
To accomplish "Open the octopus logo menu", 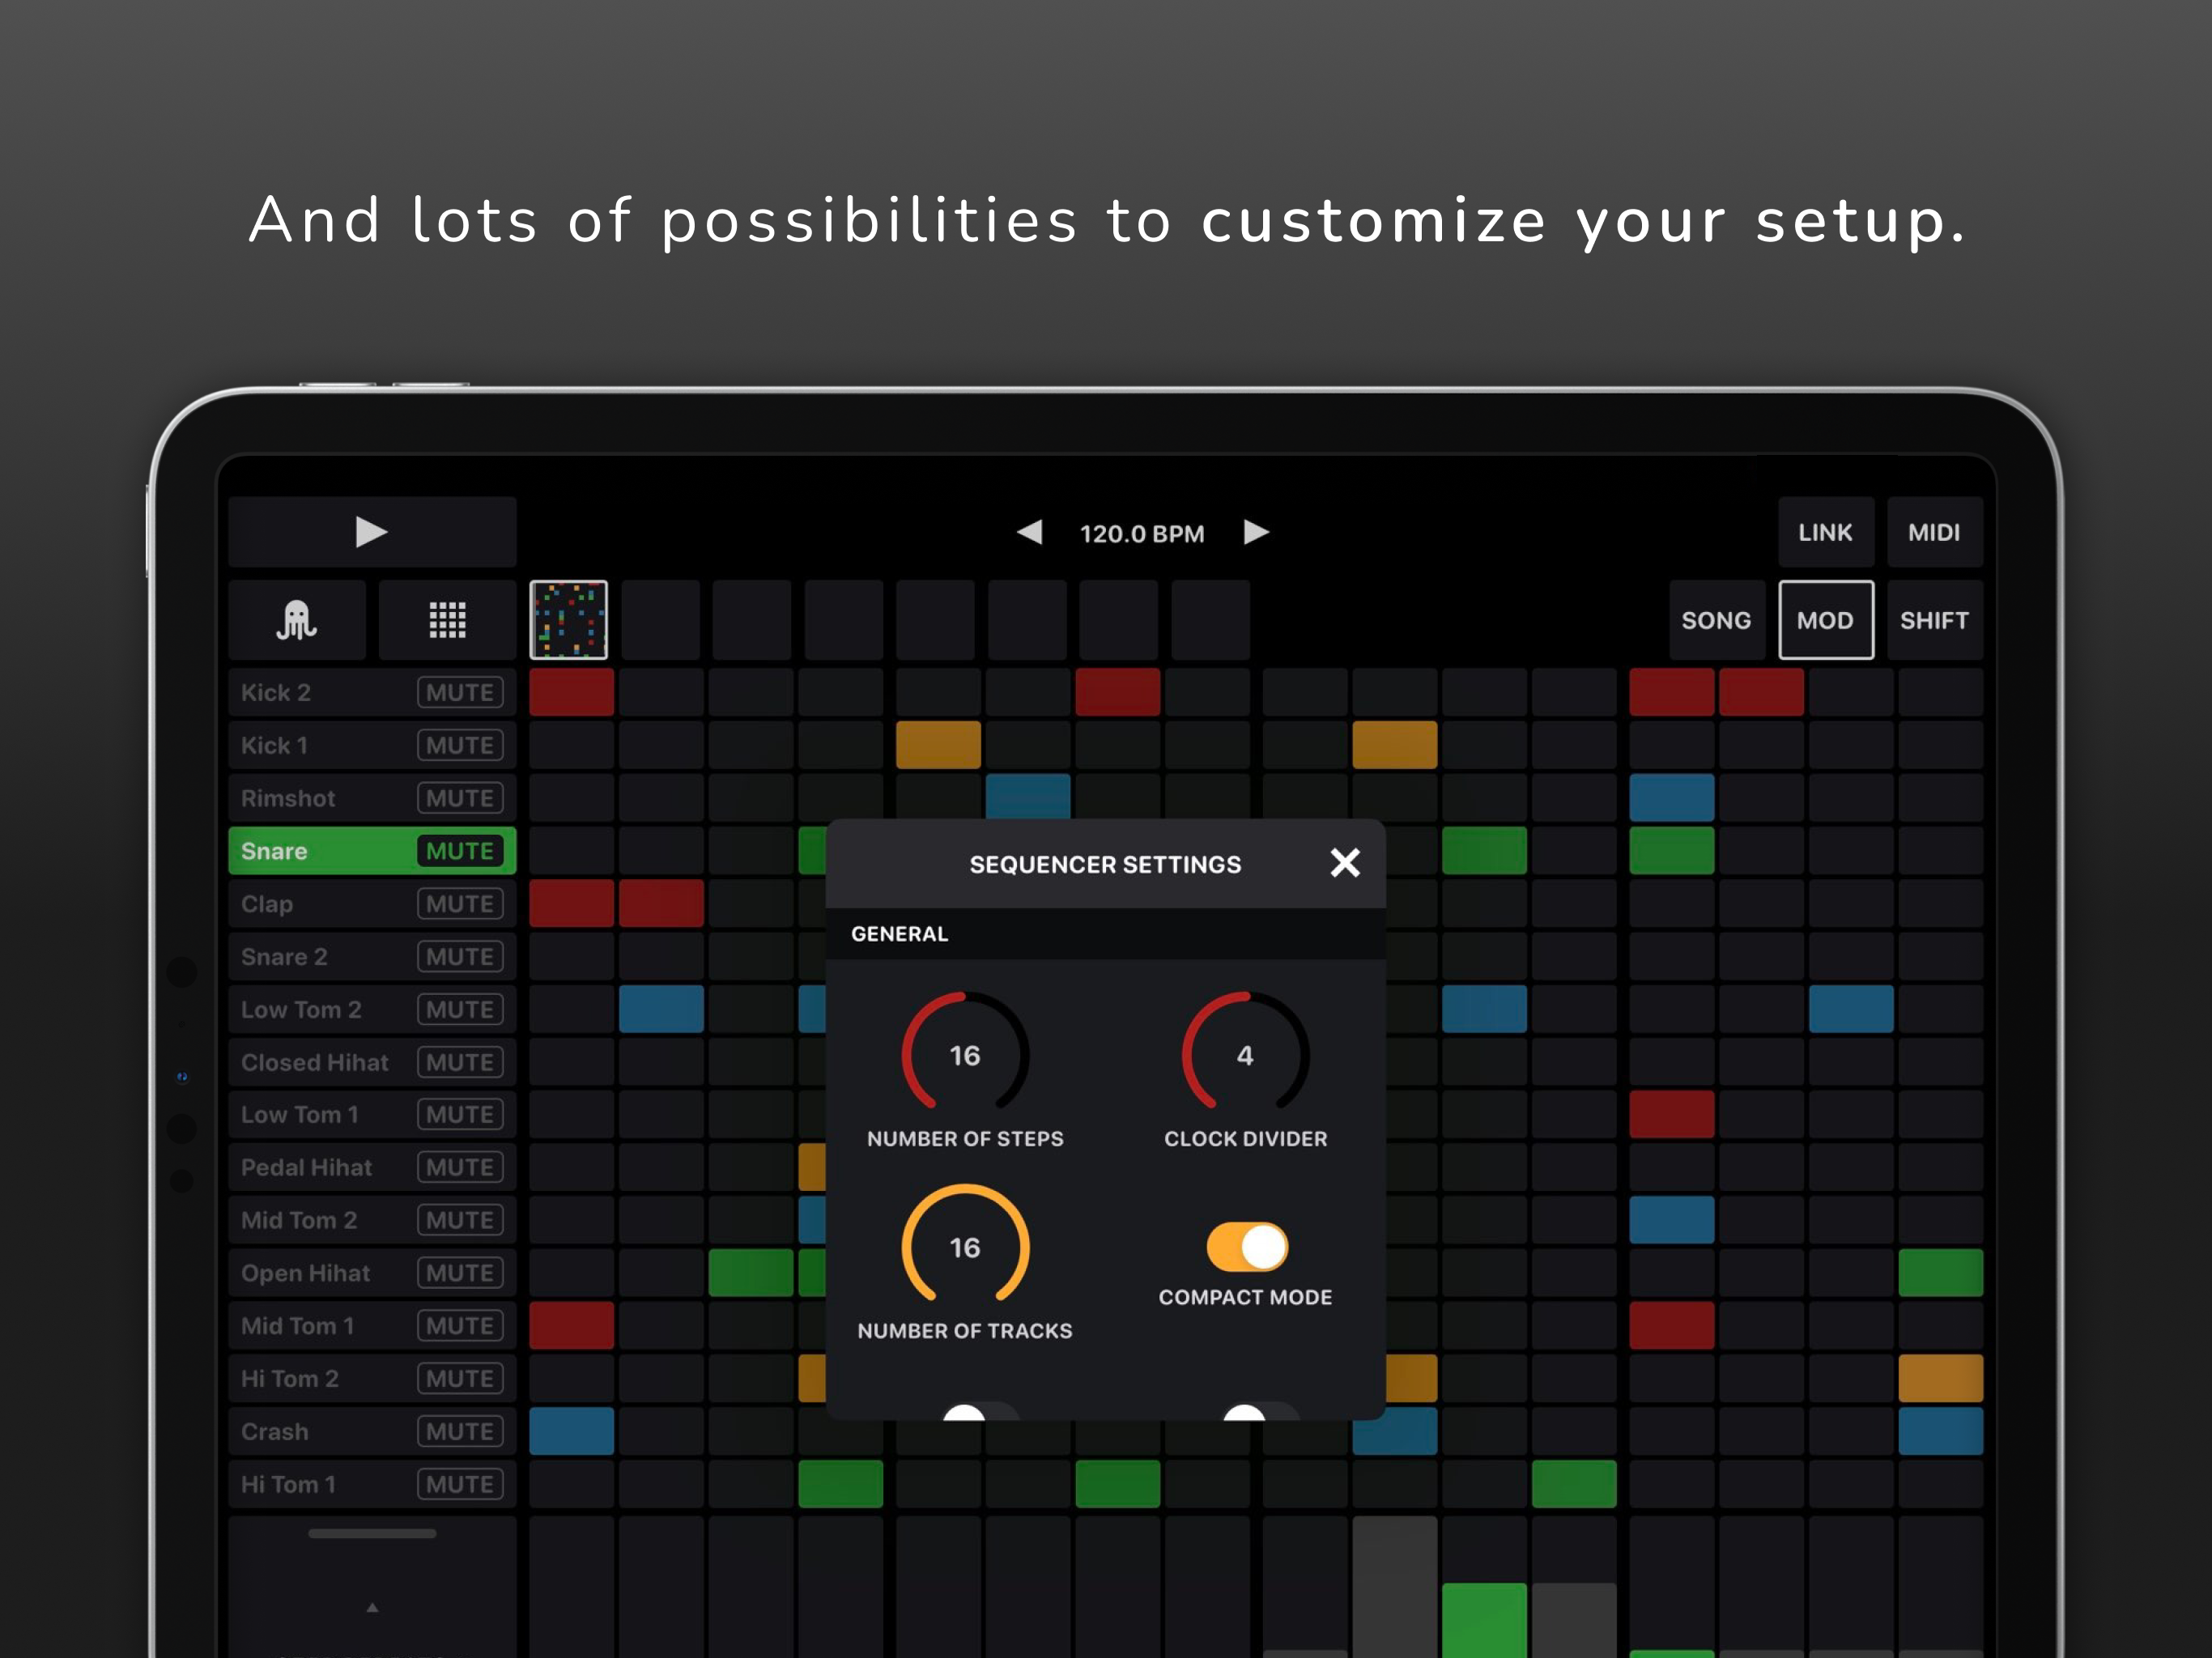I will (297, 620).
